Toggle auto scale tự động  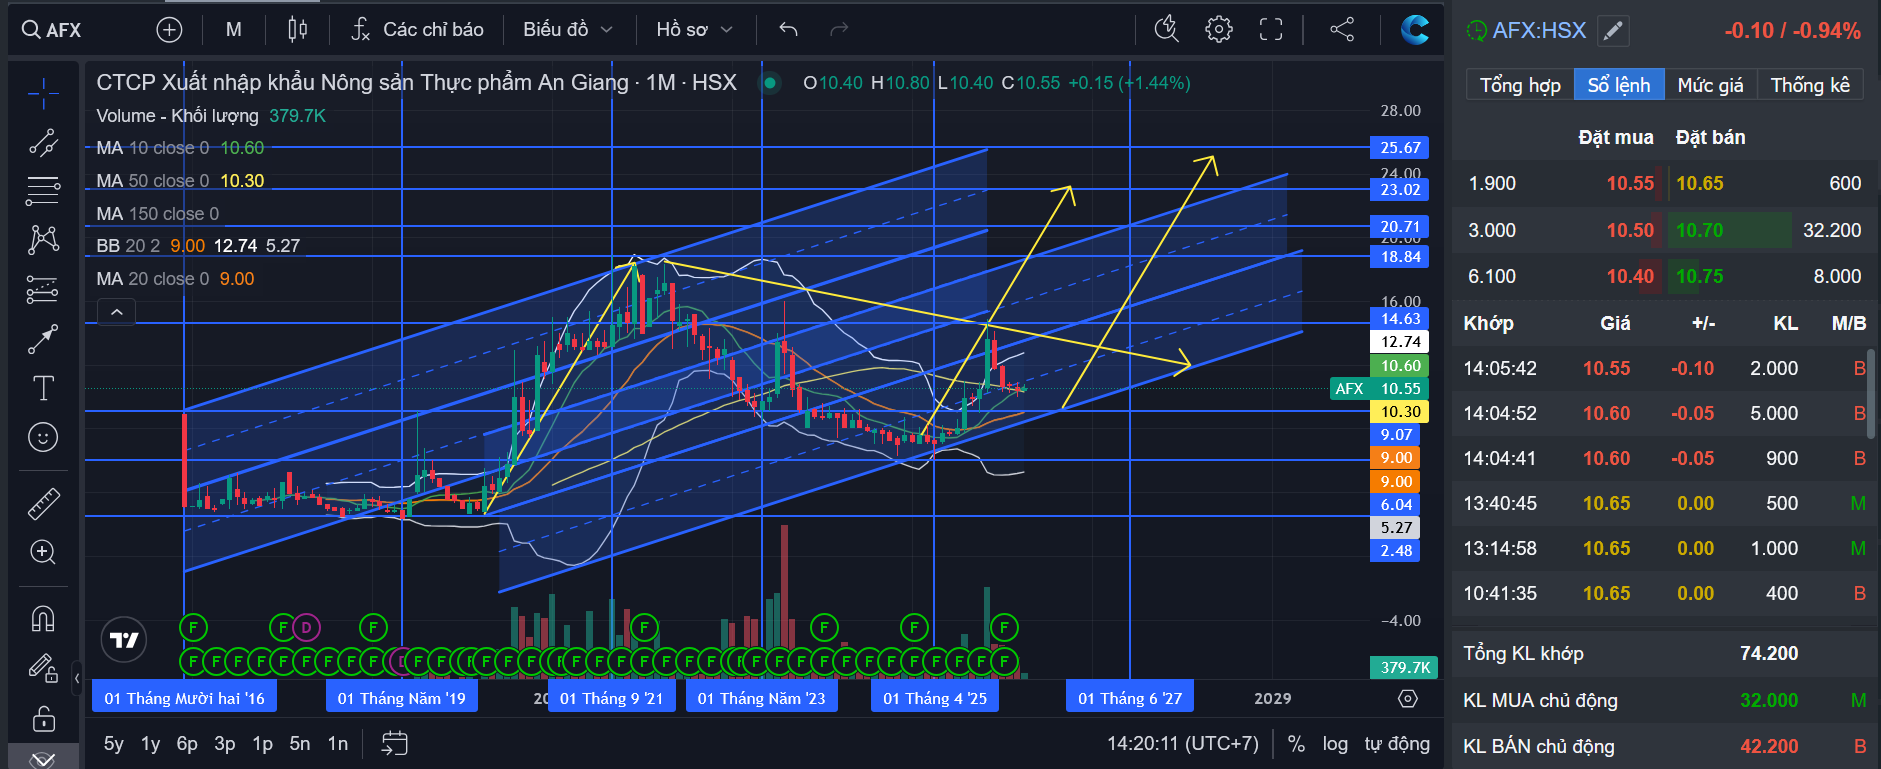(1397, 744)
